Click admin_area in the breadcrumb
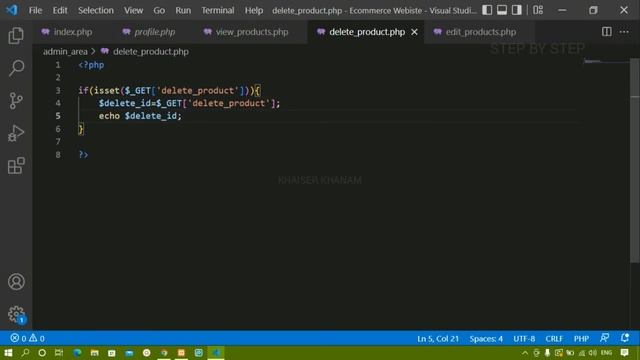 [65, 51]
